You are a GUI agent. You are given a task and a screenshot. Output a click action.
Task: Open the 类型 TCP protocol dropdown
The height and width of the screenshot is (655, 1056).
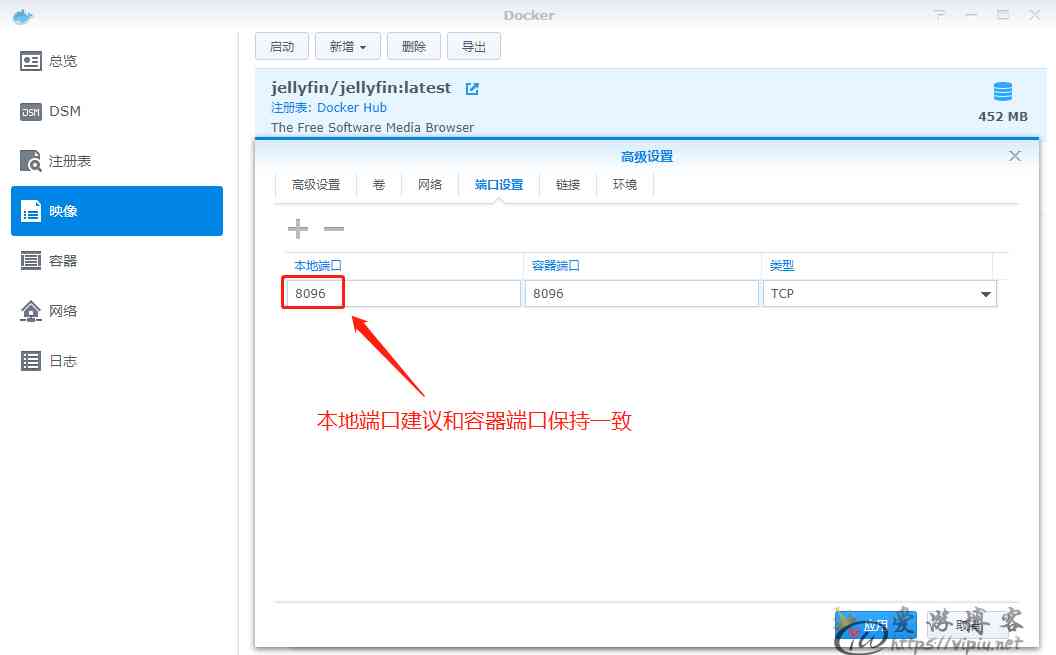click(880, 294)
